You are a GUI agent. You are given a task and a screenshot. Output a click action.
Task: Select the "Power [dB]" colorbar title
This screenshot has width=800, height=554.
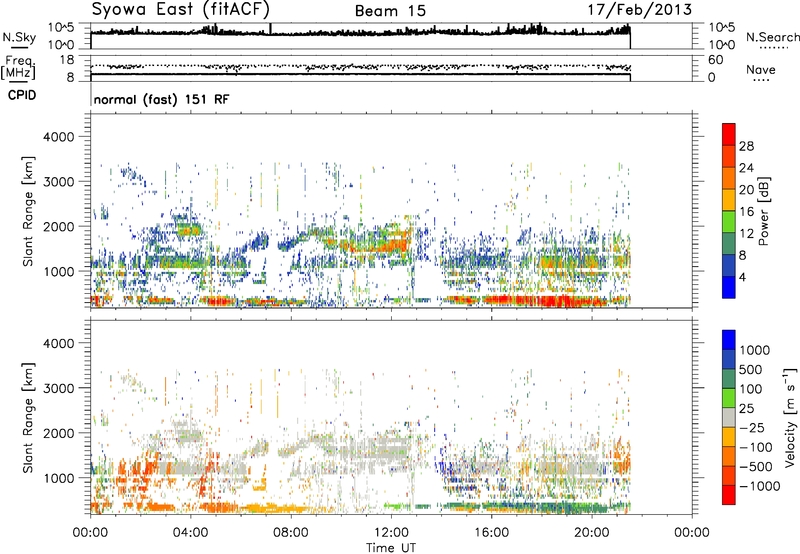click(763, 211)
